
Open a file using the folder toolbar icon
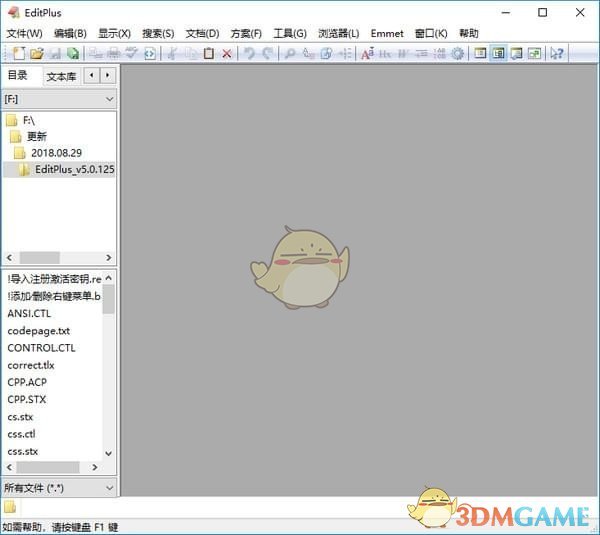point(37,53)
